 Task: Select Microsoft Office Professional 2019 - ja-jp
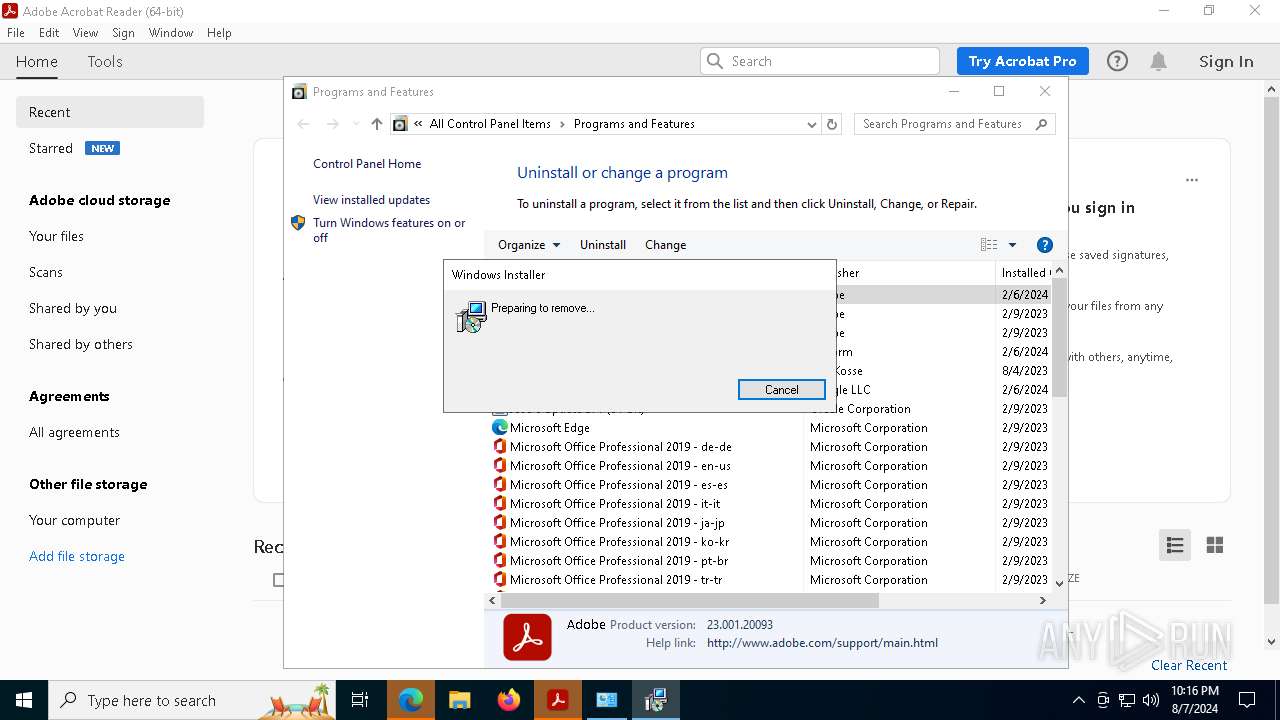coord(617,523)
